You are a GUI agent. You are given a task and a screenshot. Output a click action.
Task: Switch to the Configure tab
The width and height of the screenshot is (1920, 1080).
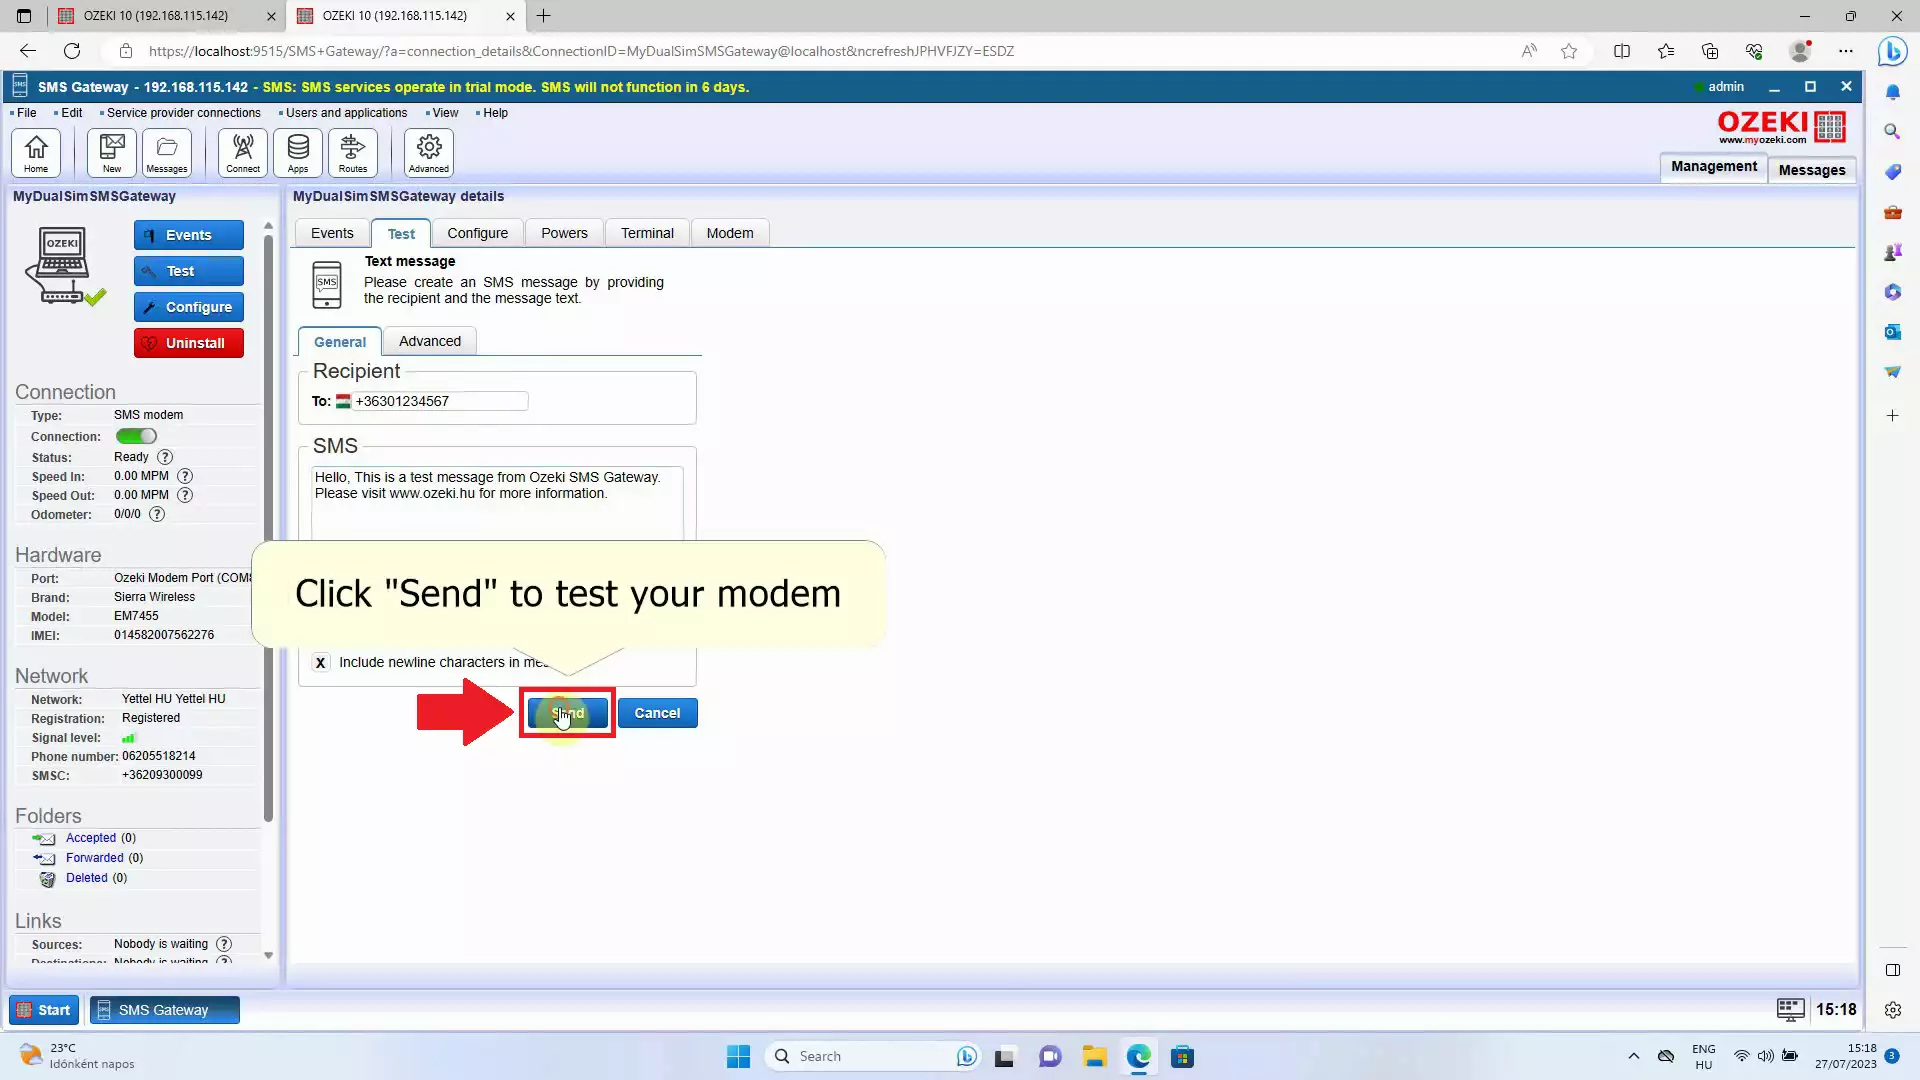tap(479, 232)
